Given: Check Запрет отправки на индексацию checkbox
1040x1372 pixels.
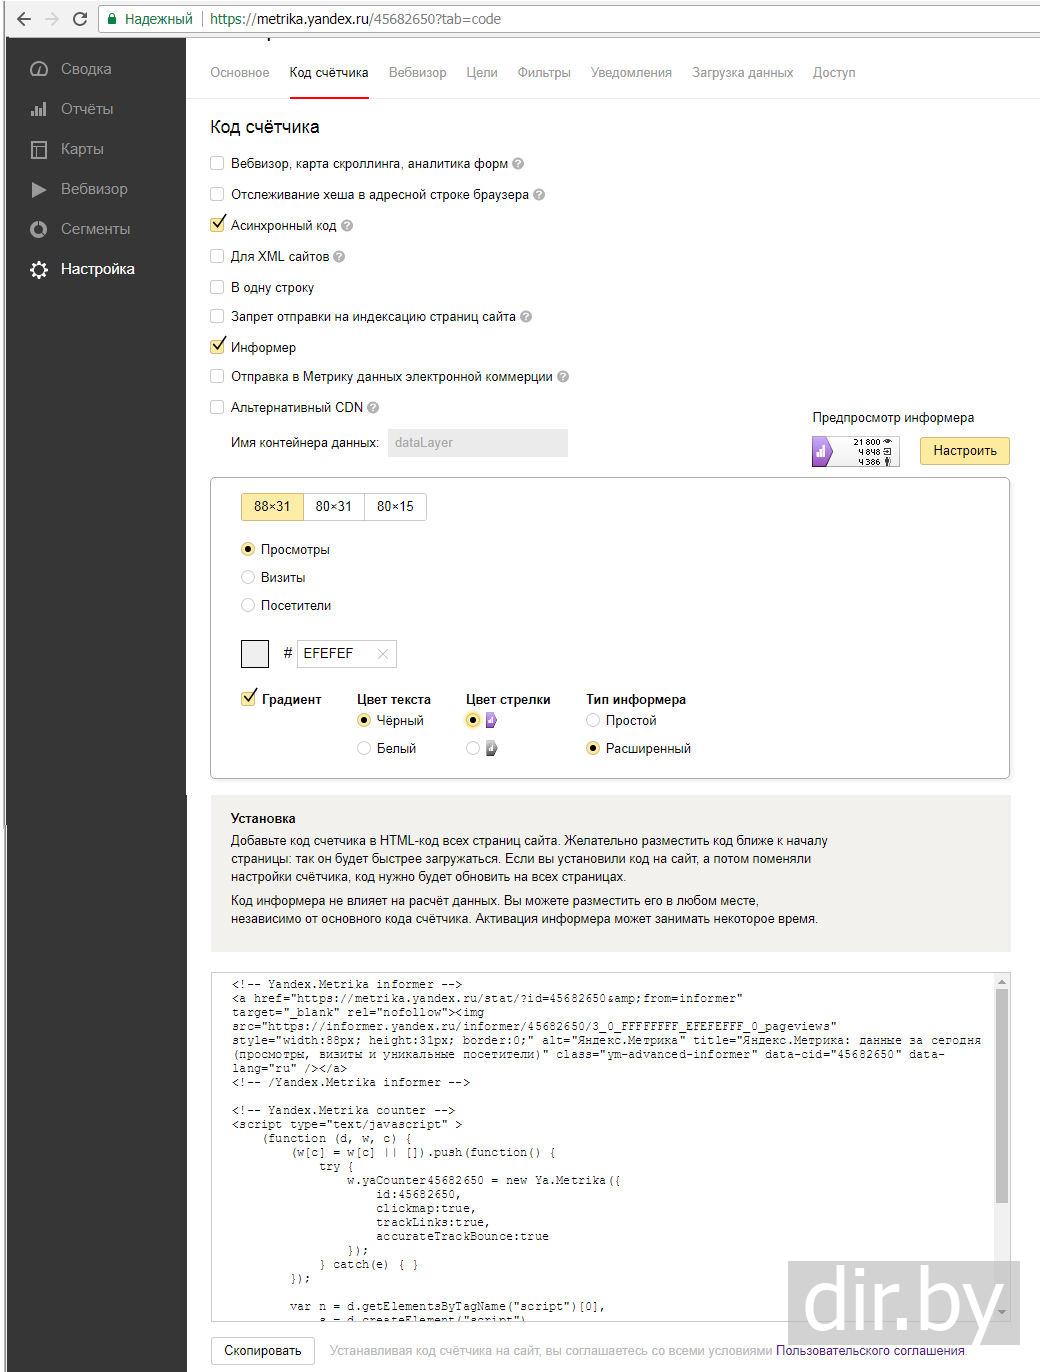Looking at the screenshot, I should [217, 316].
